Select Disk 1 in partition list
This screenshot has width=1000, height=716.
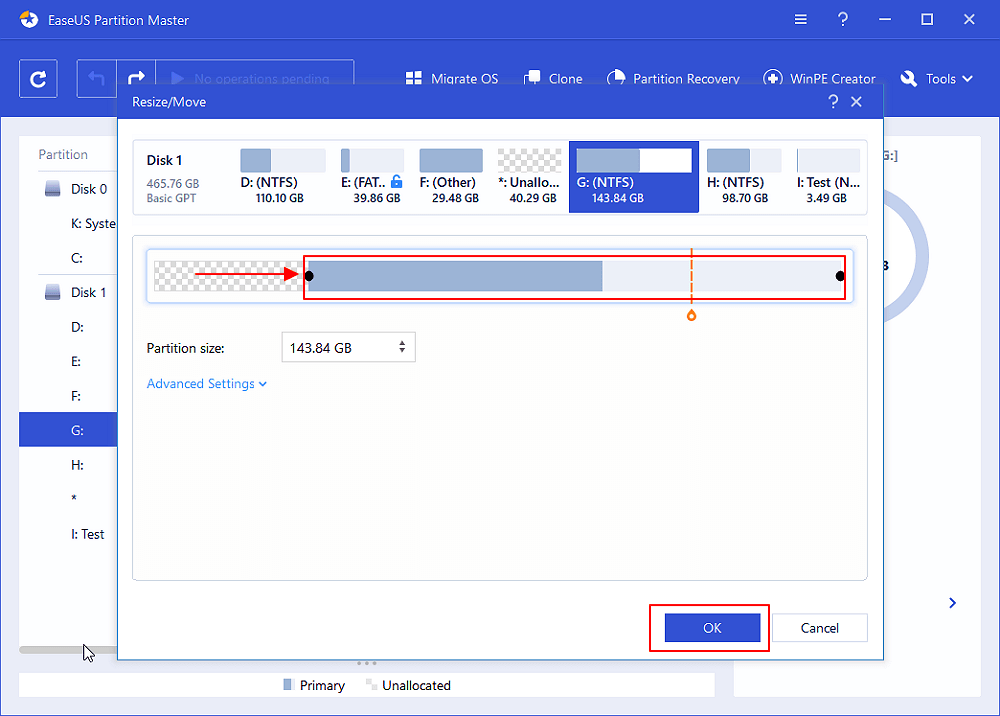click(x=77, y=292)
